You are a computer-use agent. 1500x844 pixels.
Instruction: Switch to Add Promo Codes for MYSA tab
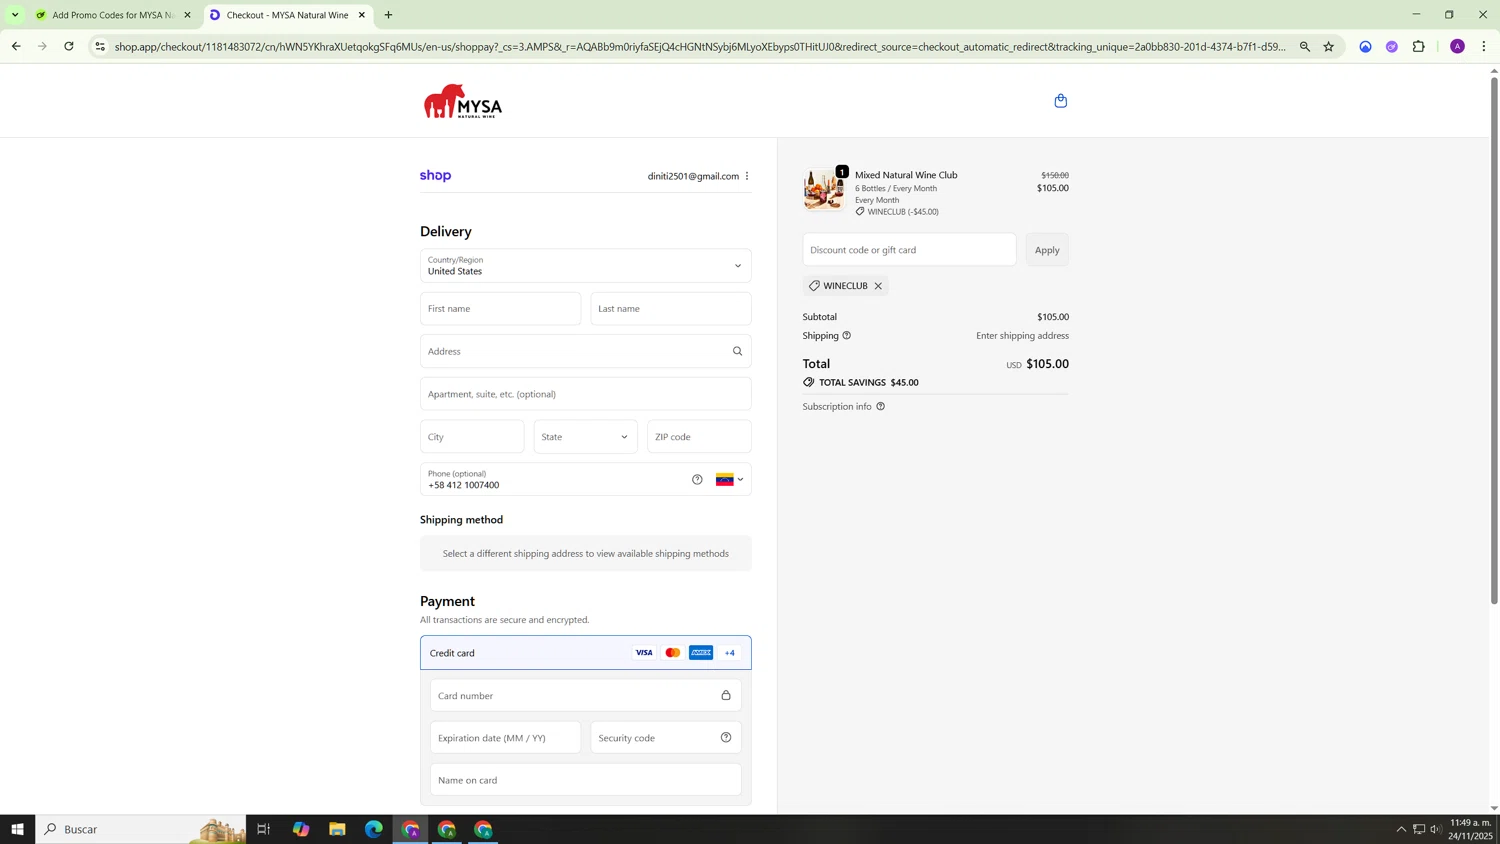[113, 15]
